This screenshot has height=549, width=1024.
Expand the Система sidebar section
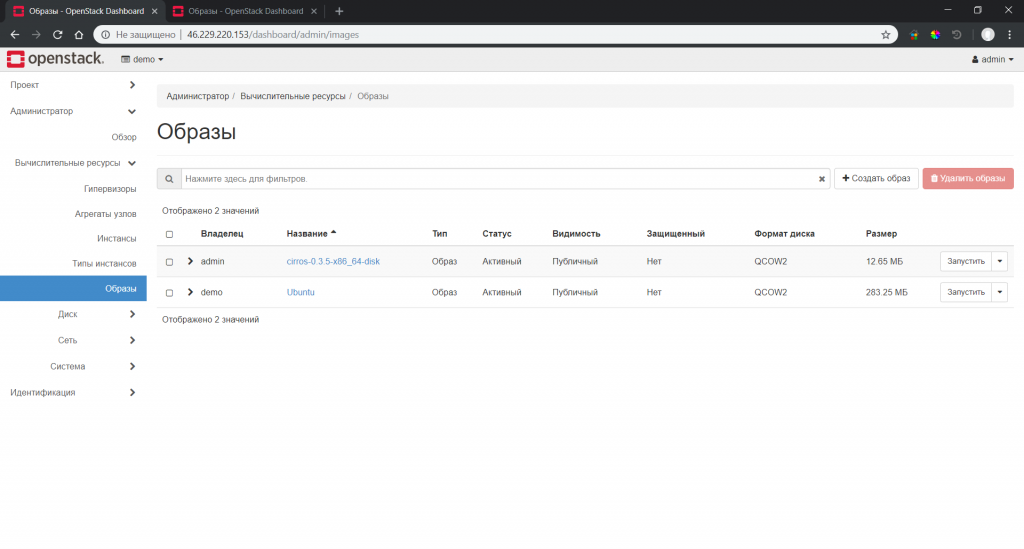coord(73,366)
